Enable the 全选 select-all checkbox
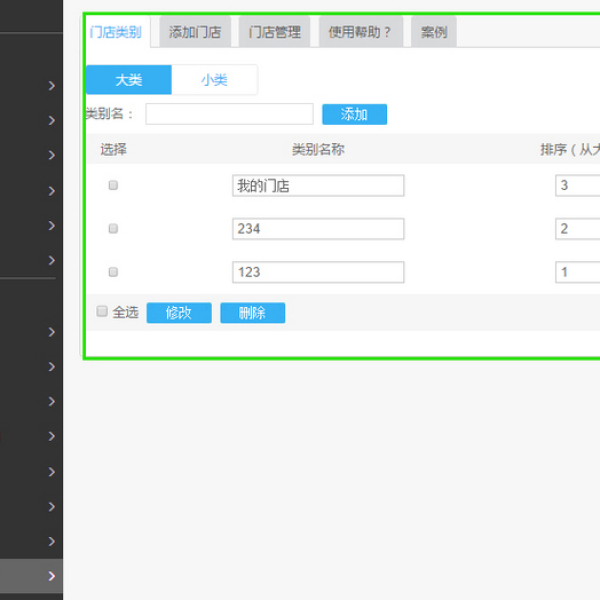The width and height of the screenshot is (600, 600). (x=102, y=312)
